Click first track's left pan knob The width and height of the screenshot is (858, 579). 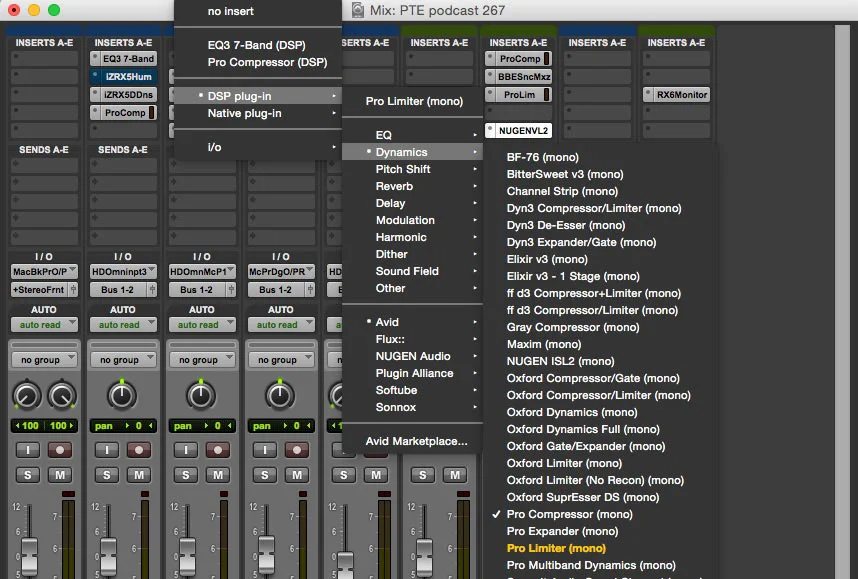click(x=27, y=395)
